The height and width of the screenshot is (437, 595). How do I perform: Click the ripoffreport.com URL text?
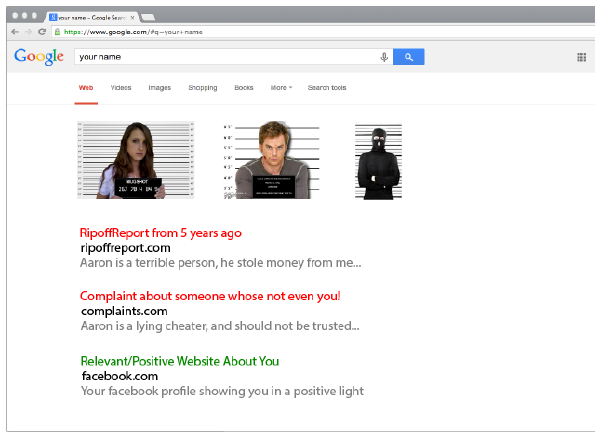(x=126, y=248)
